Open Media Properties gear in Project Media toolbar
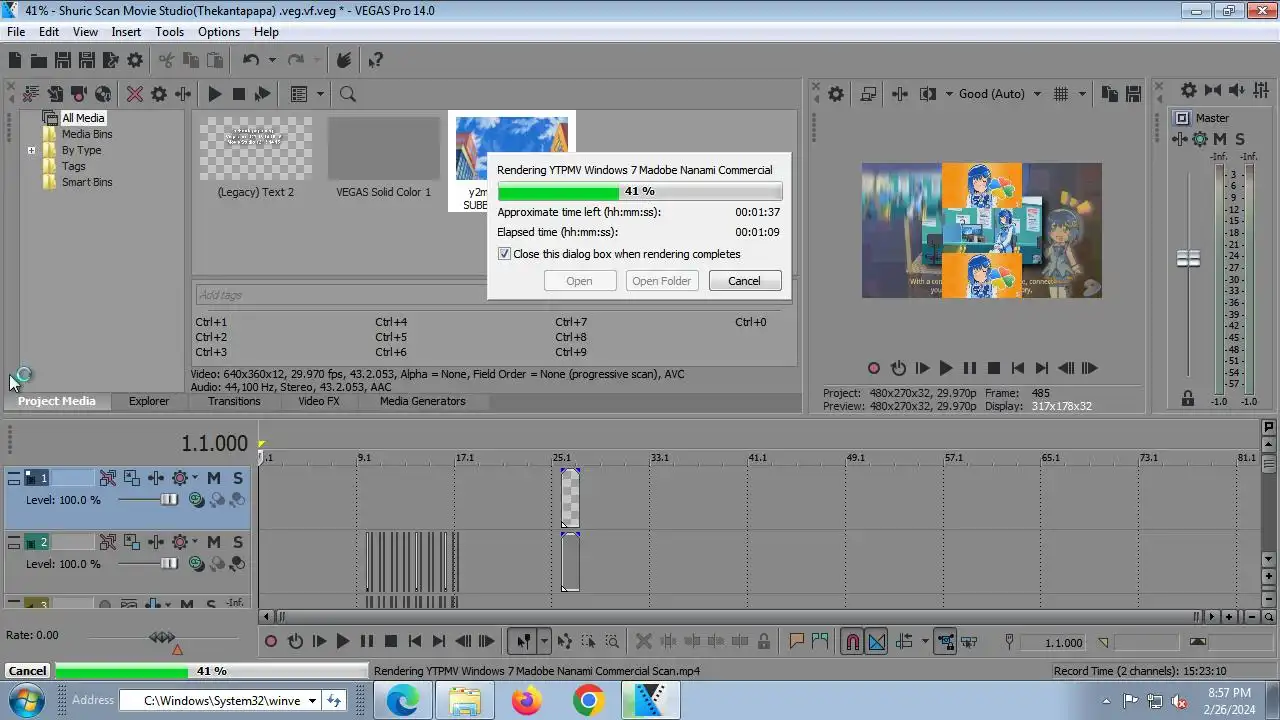1280x720 pixels. 159,94
